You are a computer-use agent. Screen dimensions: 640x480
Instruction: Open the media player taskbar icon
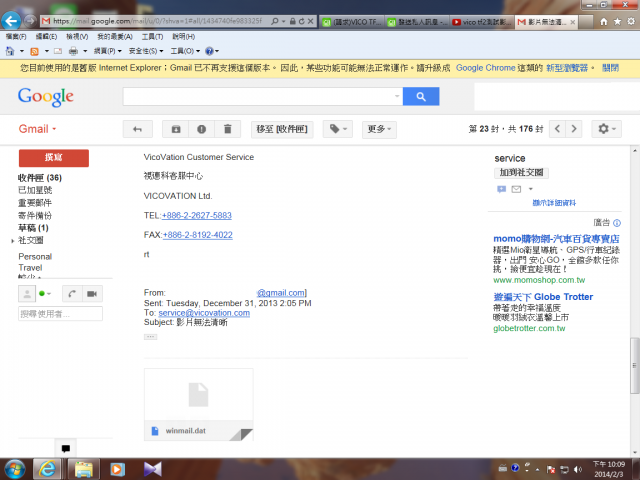pos(117,469)
